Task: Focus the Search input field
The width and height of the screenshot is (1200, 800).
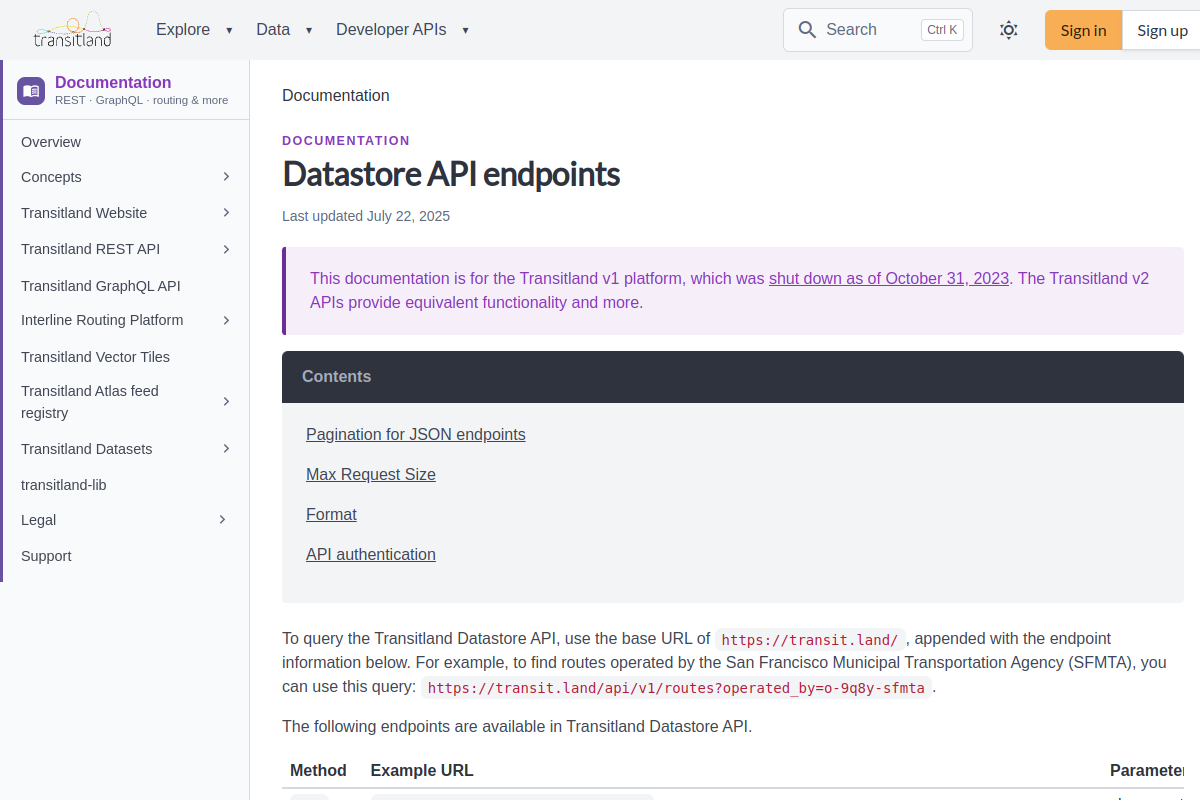Action: (x=878, y=30)
